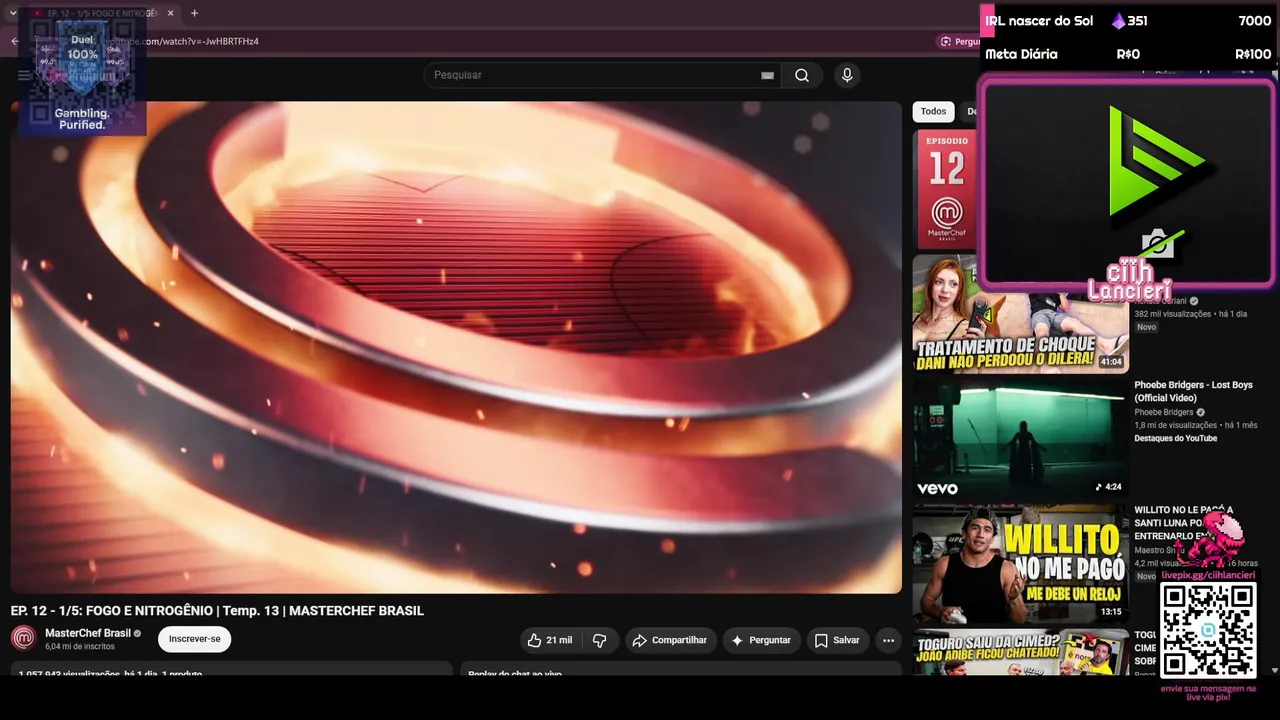This screenshot has width=1280, height=720.
Task: Open MasterChef Brasil channel avatar
Action: [x=23, y=638]
